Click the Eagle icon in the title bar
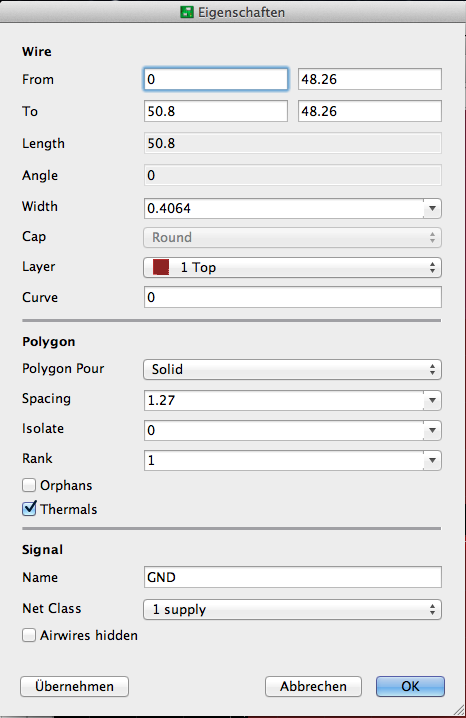Viewport: 466px width, 718px height. click(186, 12)
